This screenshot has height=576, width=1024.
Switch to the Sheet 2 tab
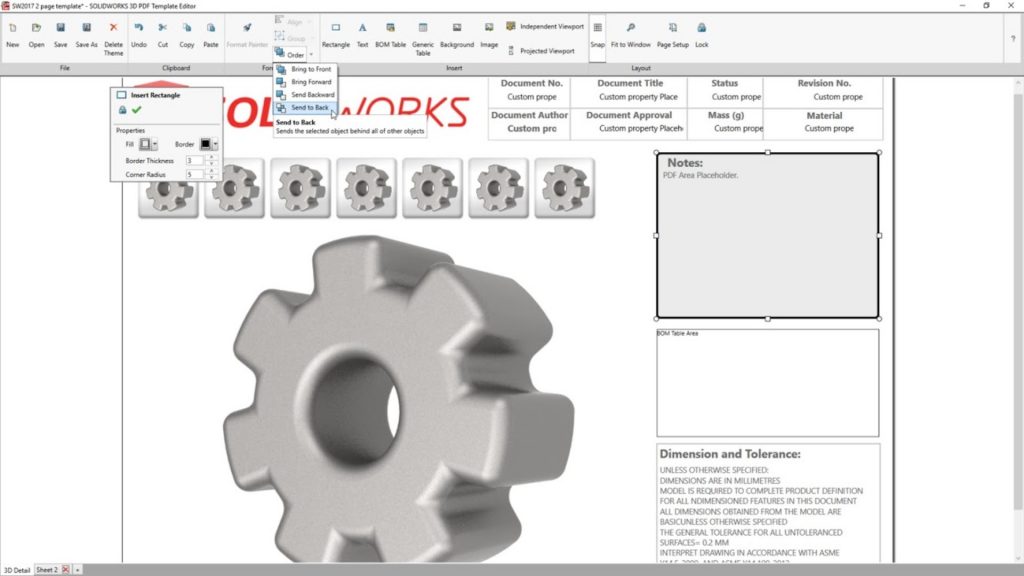[x=47, y=570]
